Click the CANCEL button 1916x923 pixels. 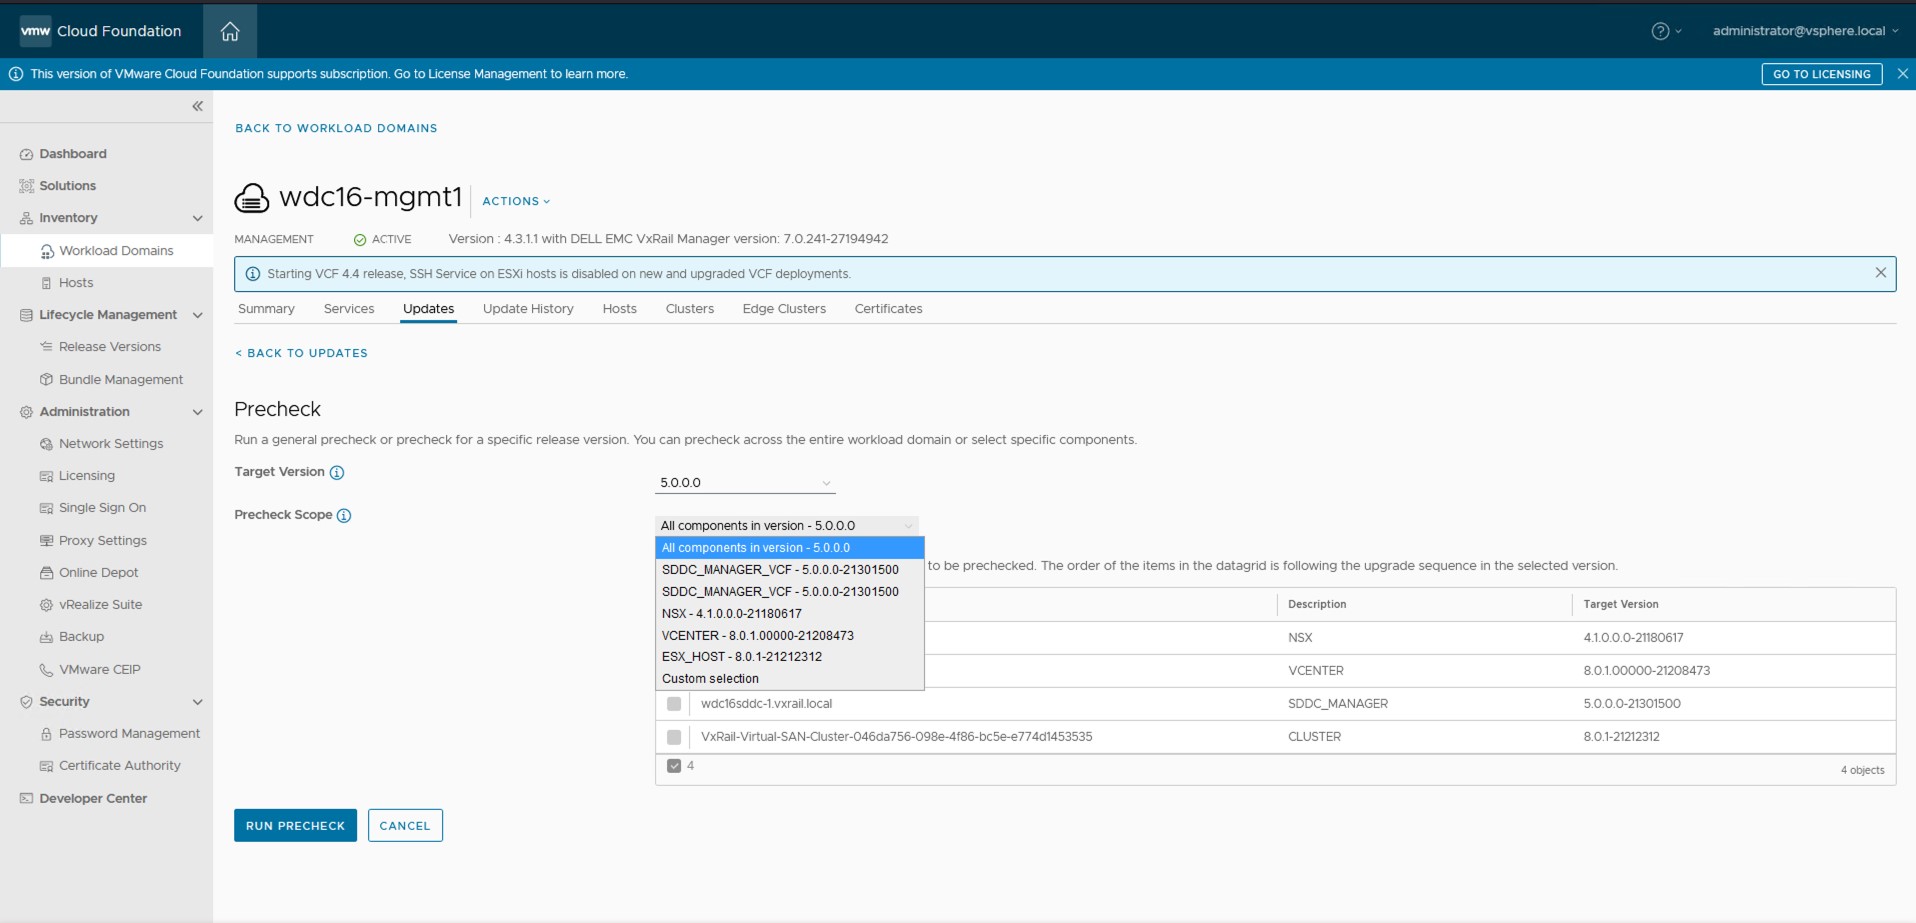405,826
